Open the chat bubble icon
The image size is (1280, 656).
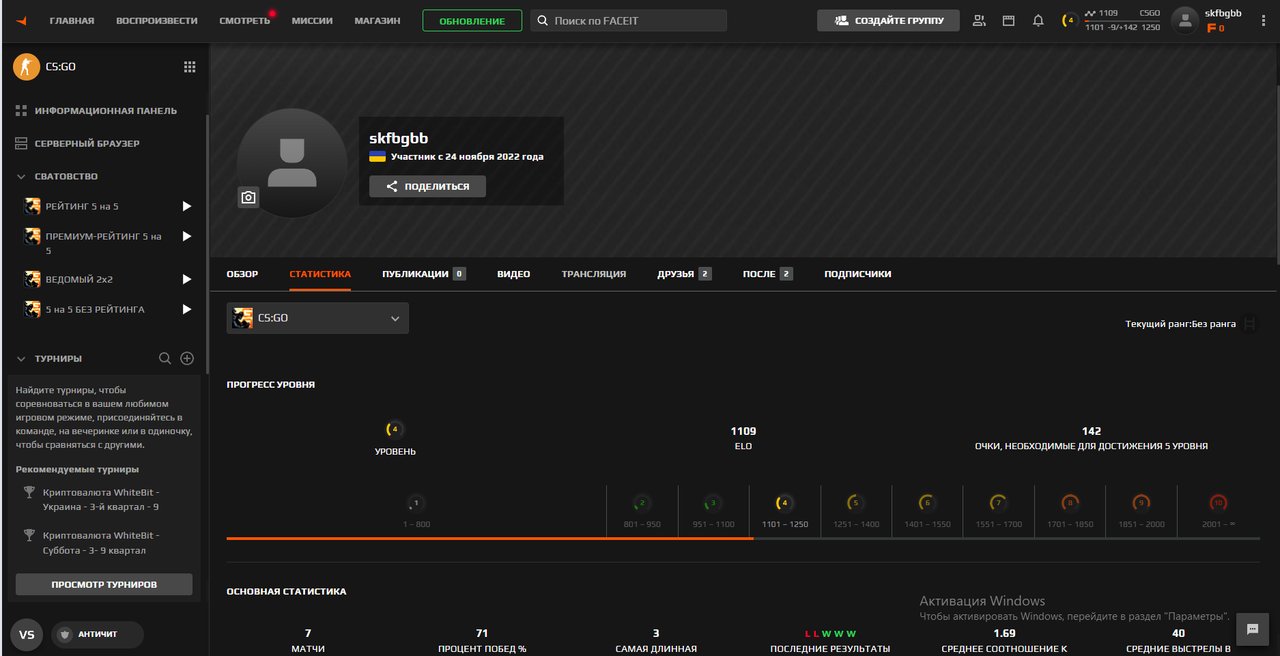(x=1252, y=630)
